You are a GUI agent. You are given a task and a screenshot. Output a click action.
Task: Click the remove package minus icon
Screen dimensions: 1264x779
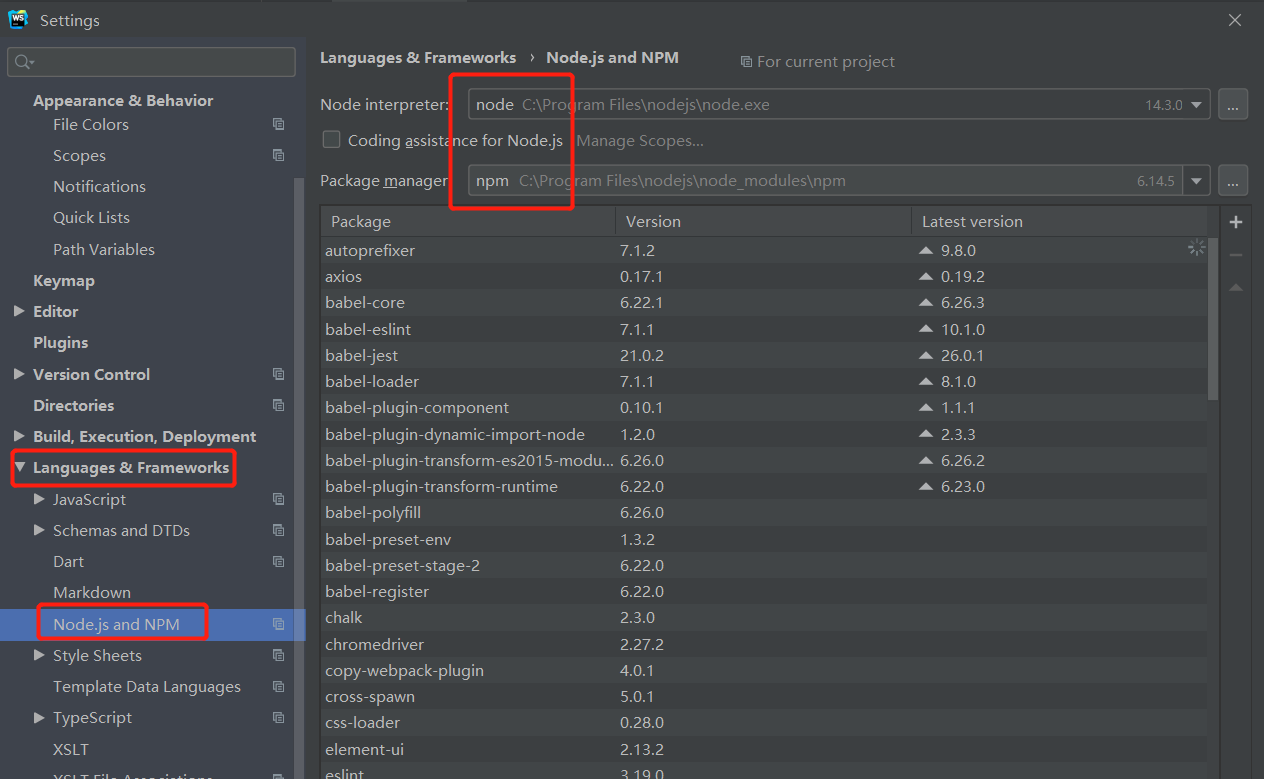point(1236,255)
